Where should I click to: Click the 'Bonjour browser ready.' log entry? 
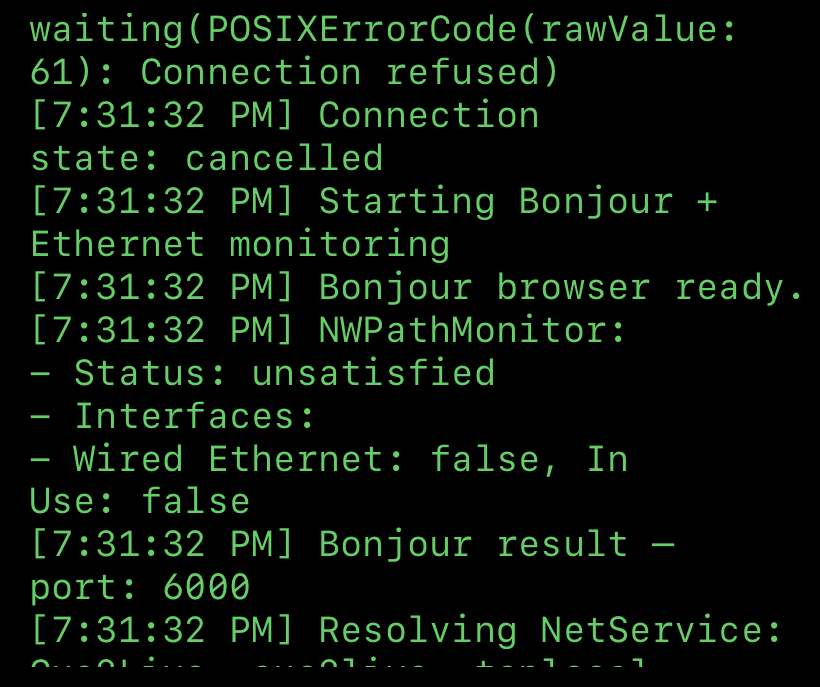[x=416, y=288]
